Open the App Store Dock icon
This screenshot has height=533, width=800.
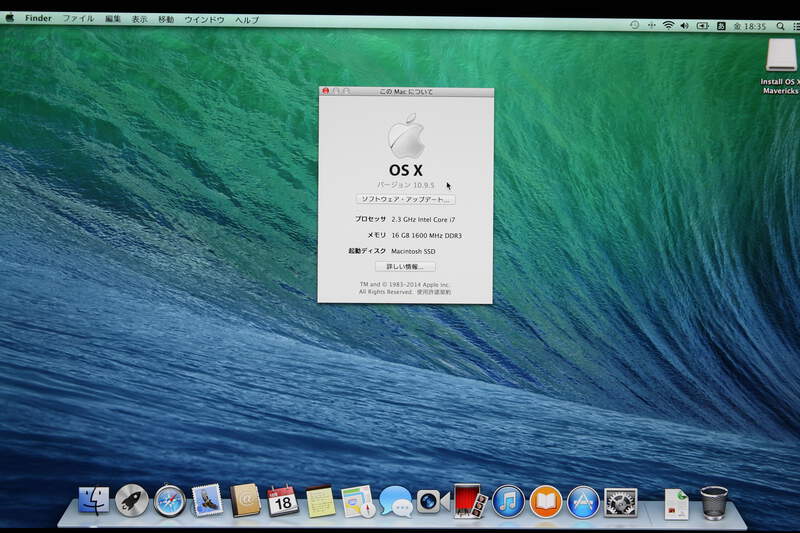[583, 500]
